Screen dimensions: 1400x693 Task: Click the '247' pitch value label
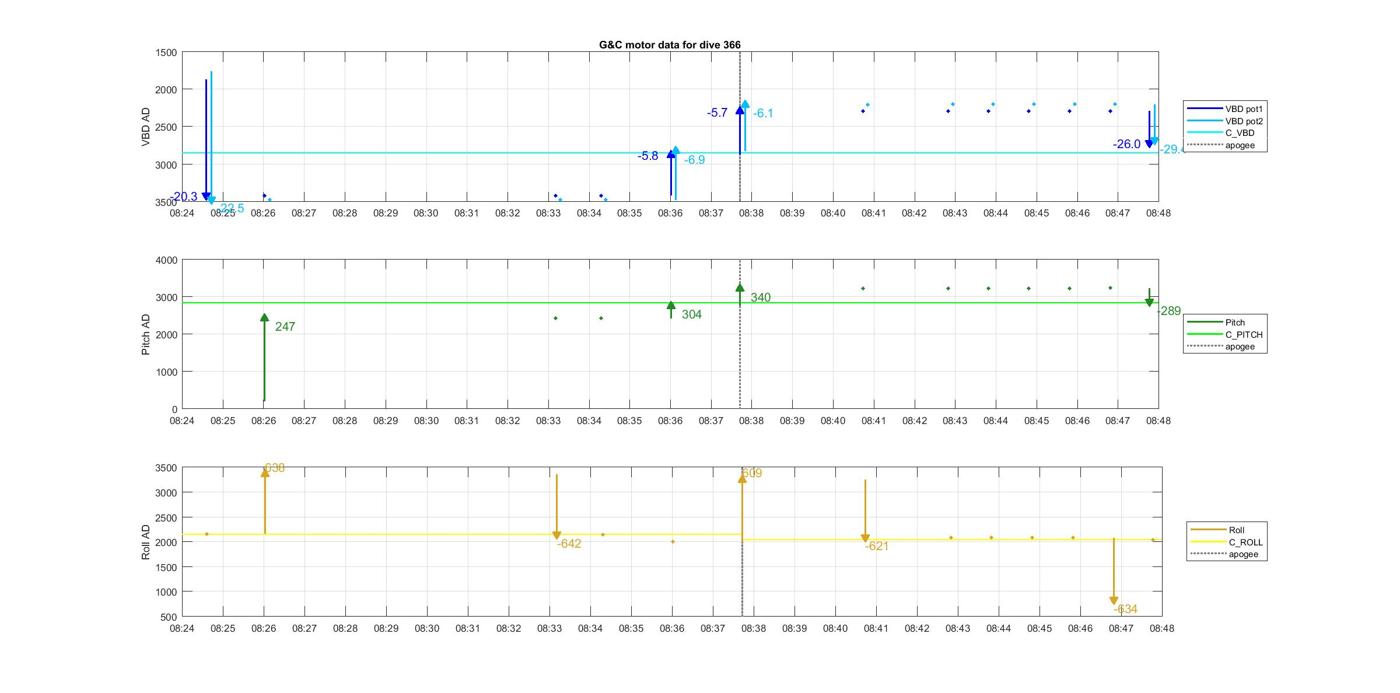(x=285, y=327)
